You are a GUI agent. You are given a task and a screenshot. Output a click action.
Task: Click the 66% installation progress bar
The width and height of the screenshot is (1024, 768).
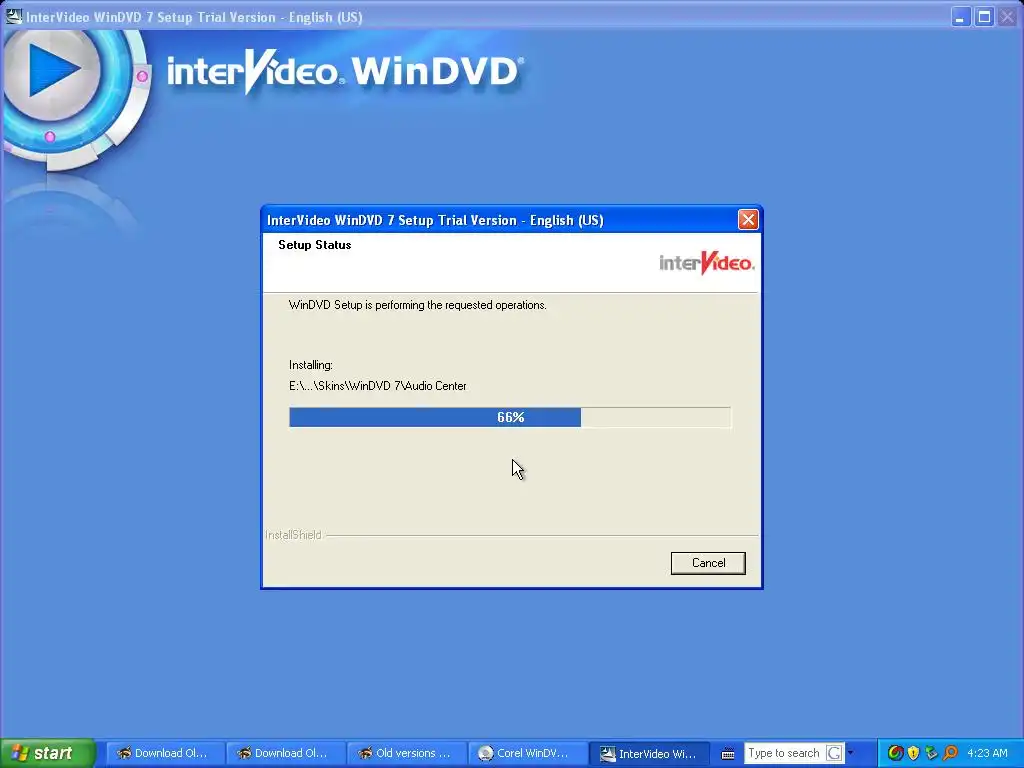coord(510,417)
